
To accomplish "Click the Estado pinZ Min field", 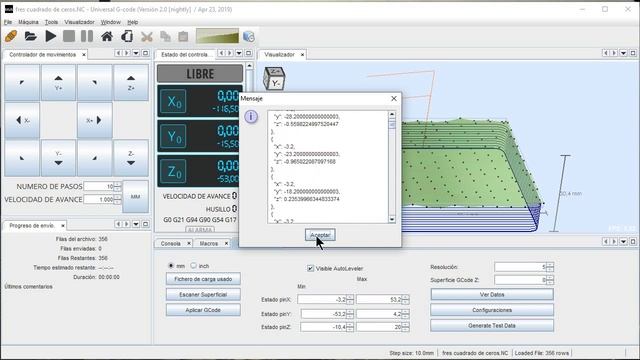I will [323, 327].
